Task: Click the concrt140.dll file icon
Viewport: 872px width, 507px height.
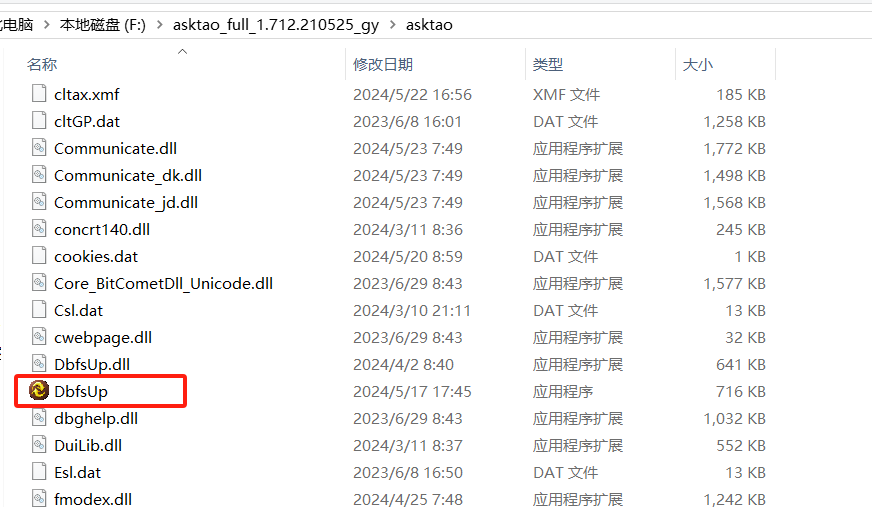Action: [x=39, y=228]
